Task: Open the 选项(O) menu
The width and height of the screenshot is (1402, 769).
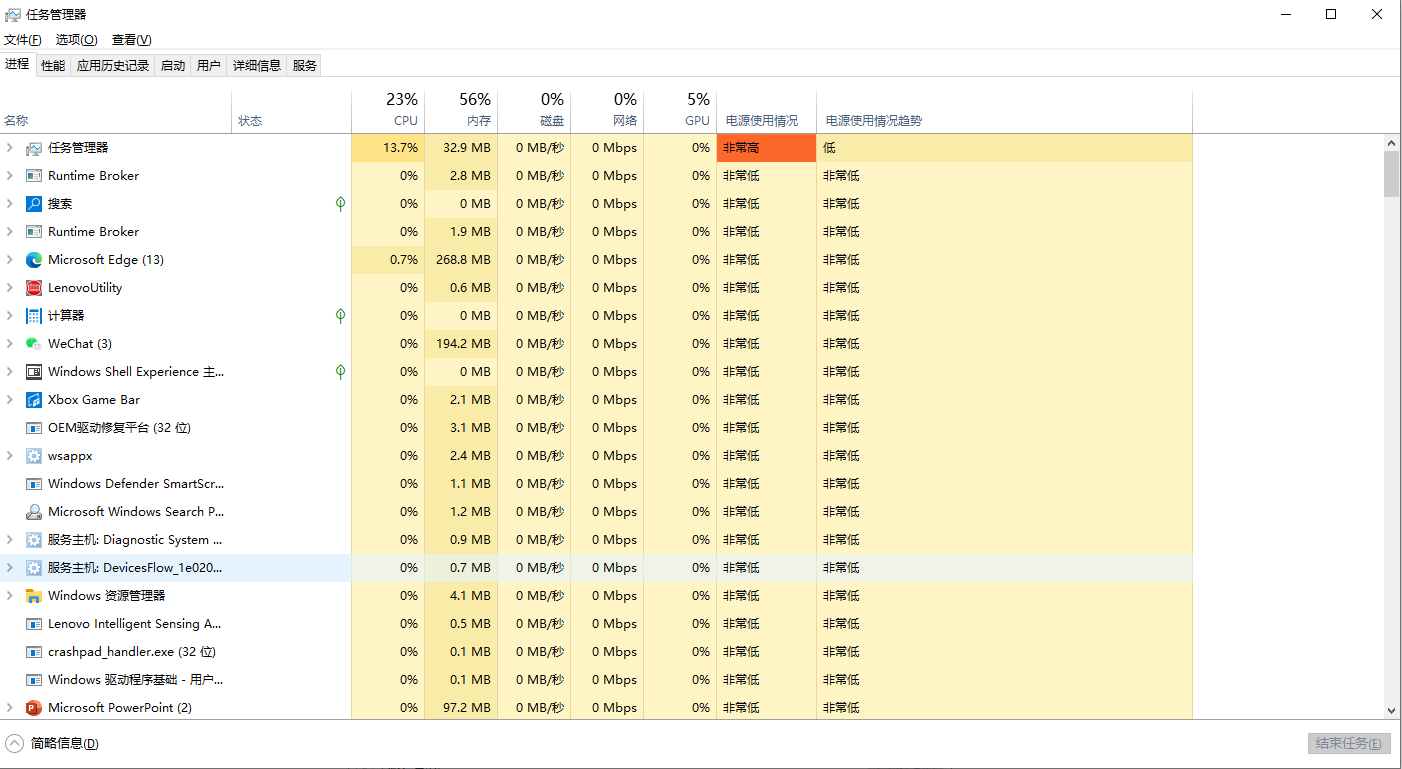Action: click(76, 40)
